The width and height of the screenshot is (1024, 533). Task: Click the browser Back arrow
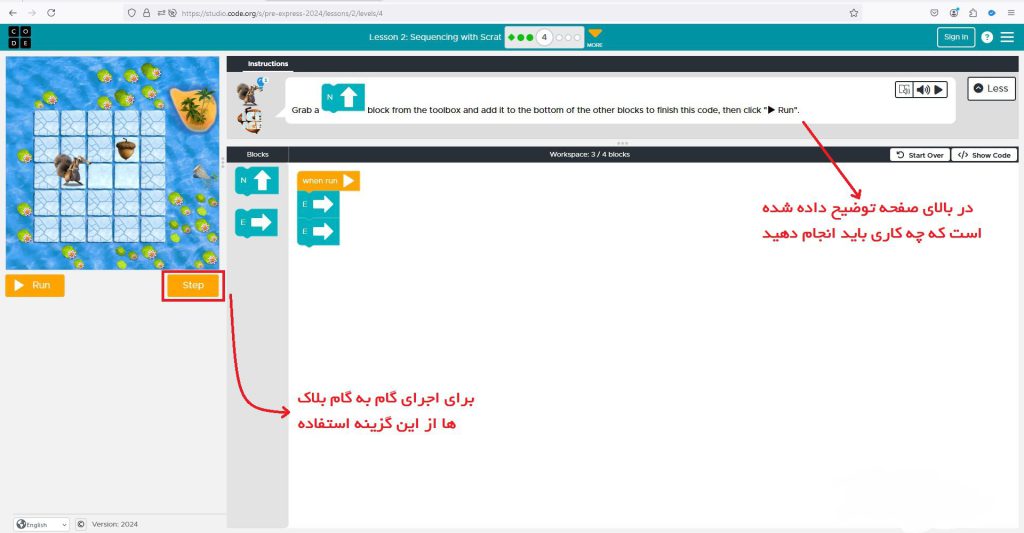(x=13, y=12)
